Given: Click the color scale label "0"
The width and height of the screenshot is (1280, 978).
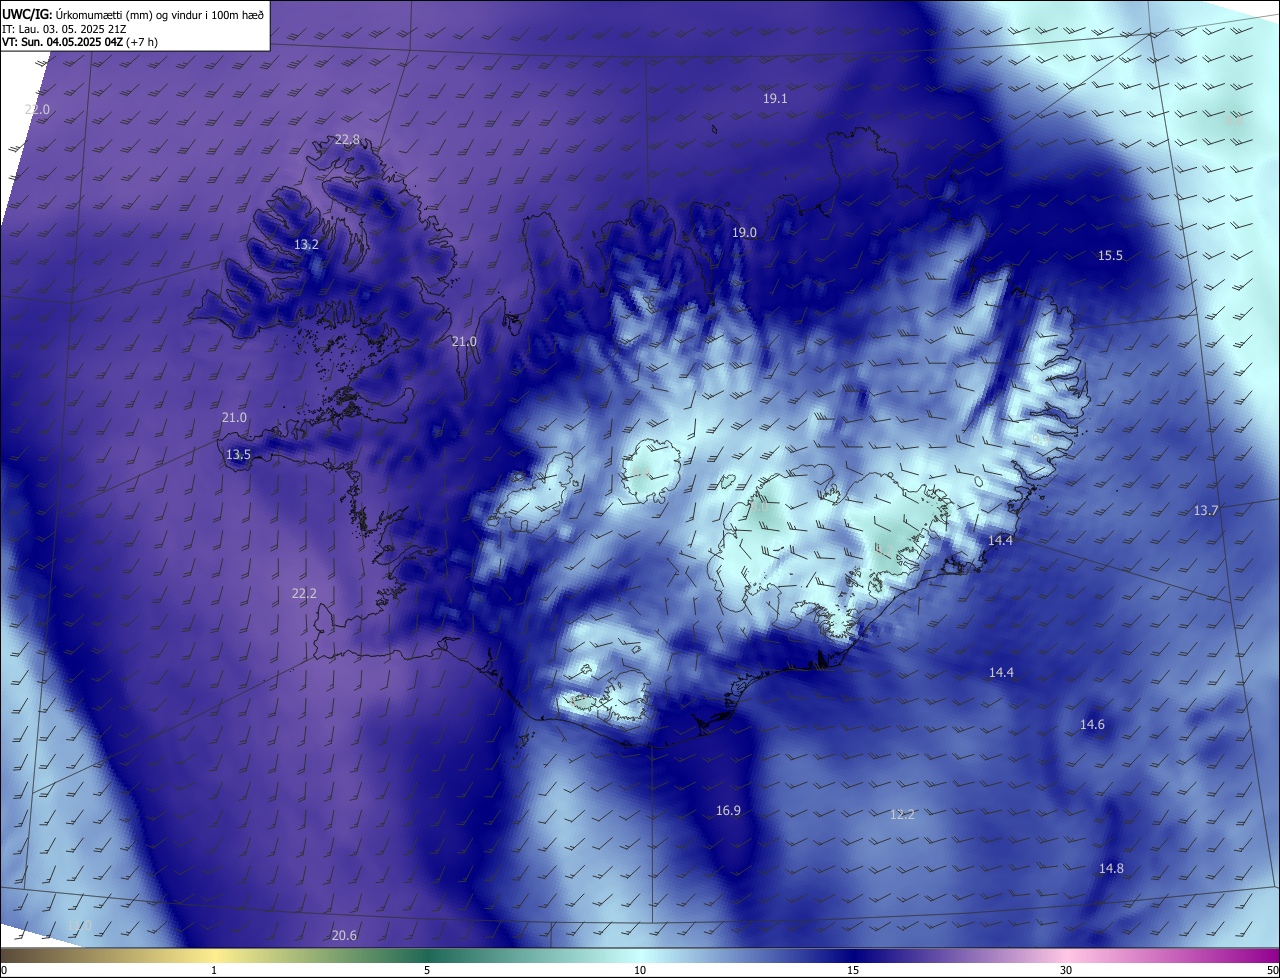Looking at the screenshot, I should pyautogui.click(x=4, y=970).
